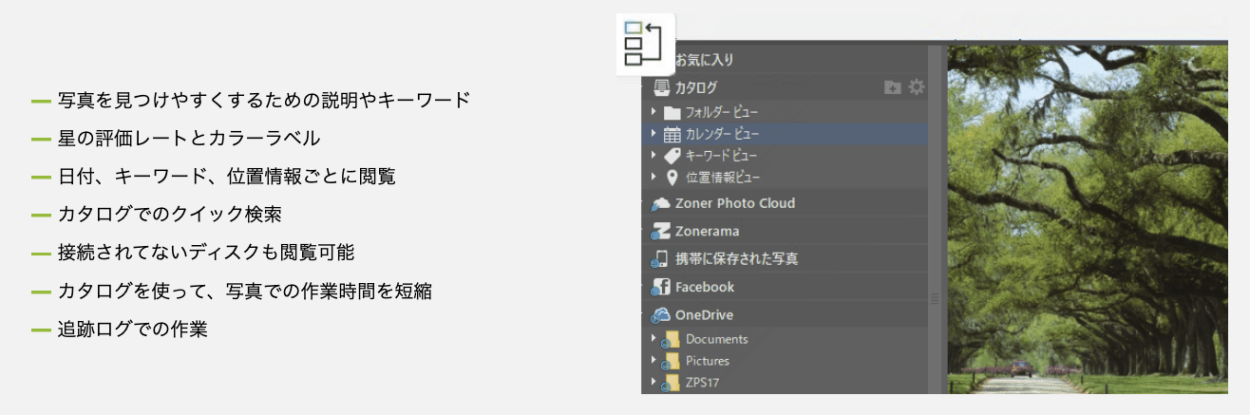
Task: Expand the Pictures folder
Action: 654,361
